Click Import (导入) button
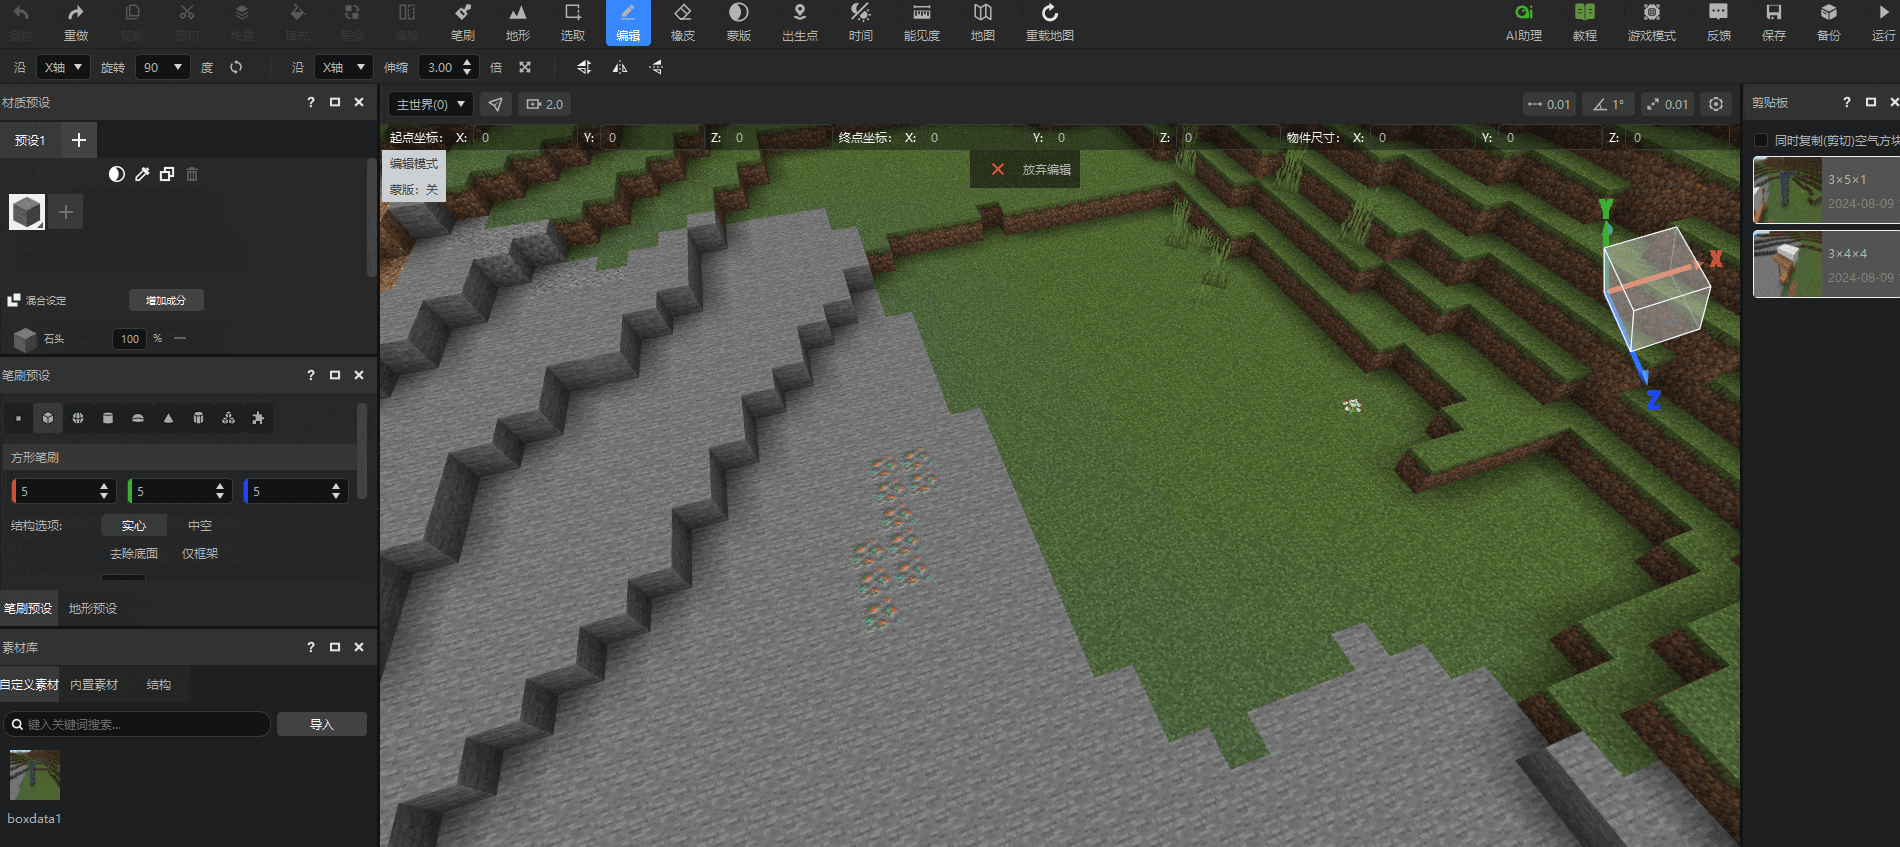 322,724
